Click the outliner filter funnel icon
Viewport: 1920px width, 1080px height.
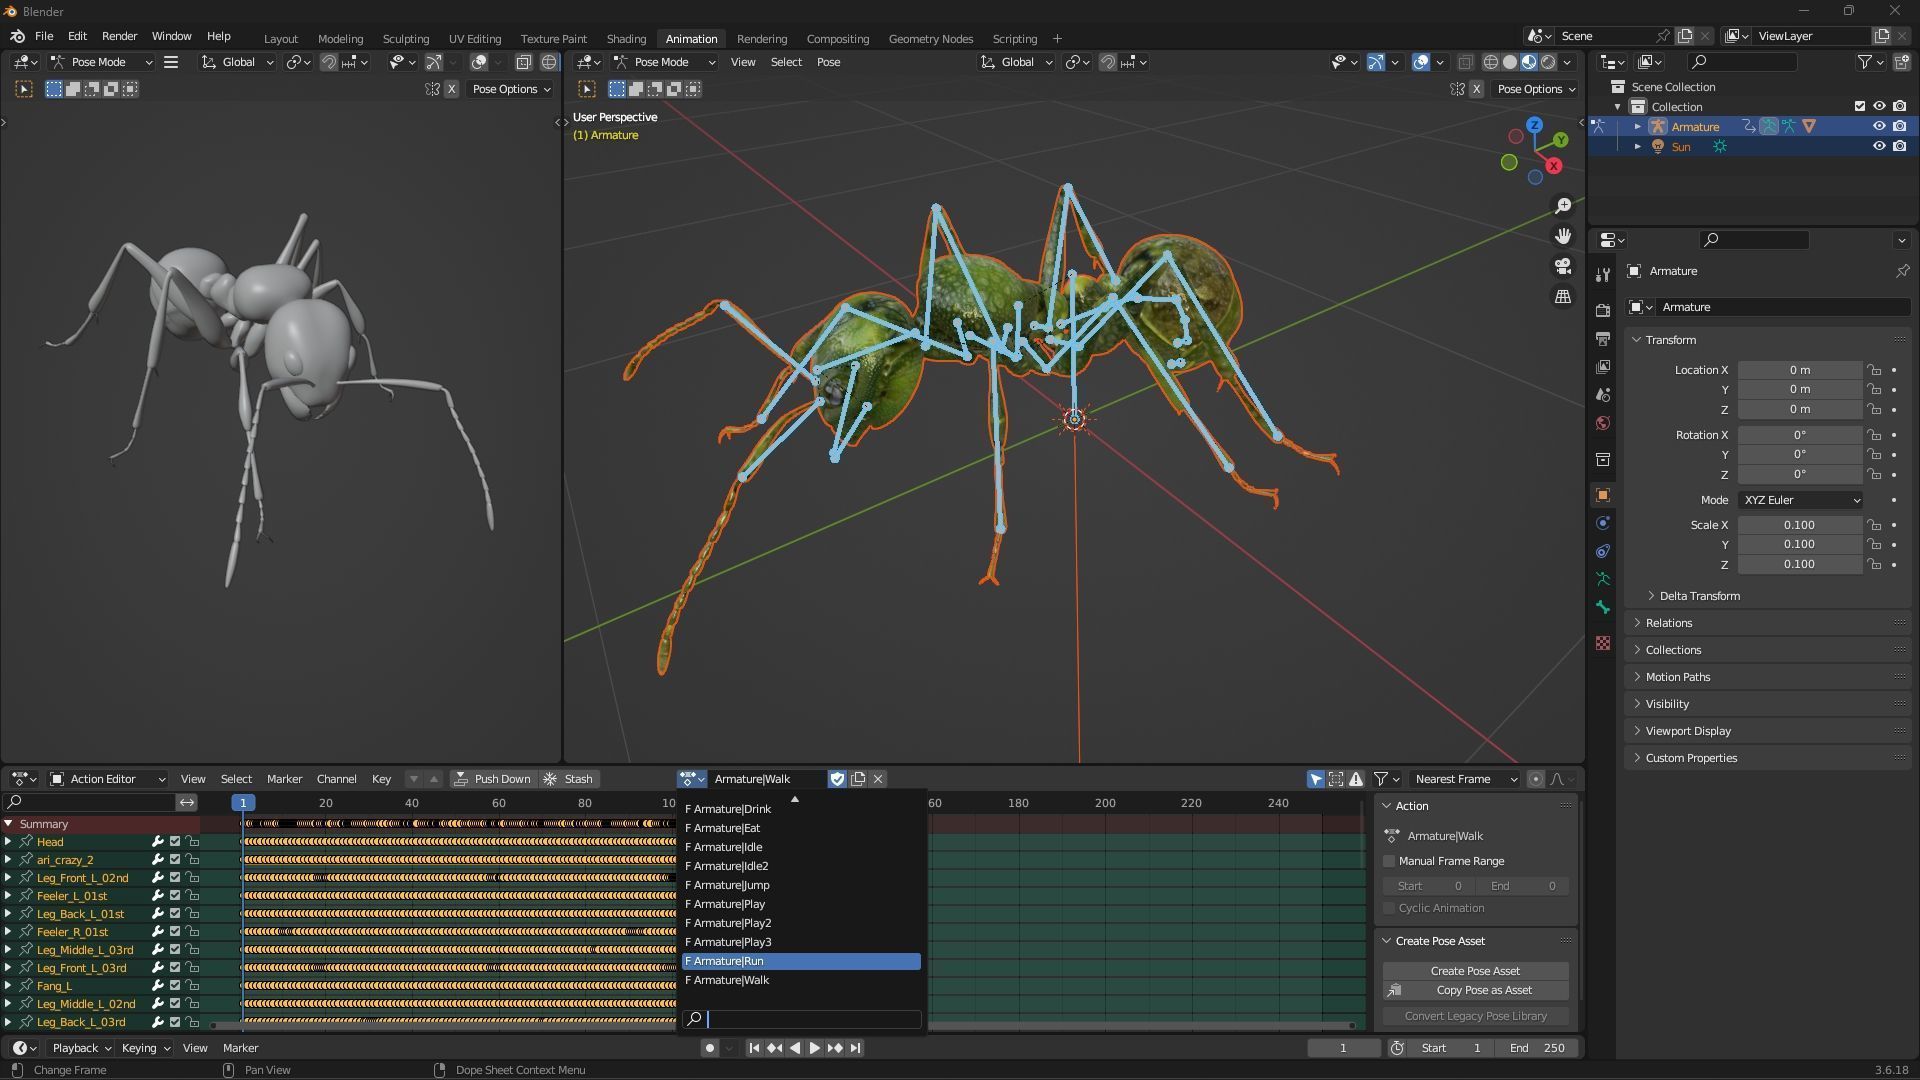pyautogui.click(x=1865, y=62)
